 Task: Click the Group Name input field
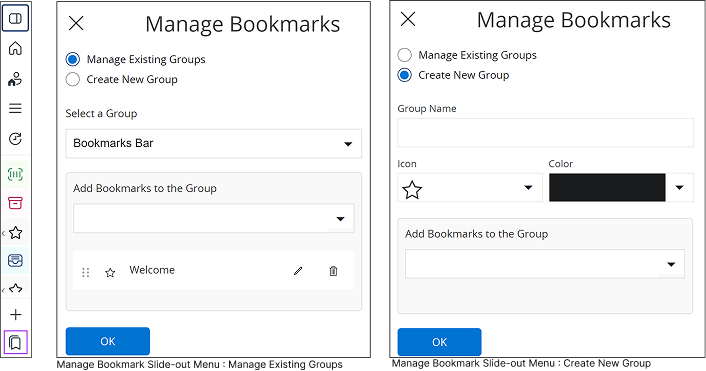[545, 132]
